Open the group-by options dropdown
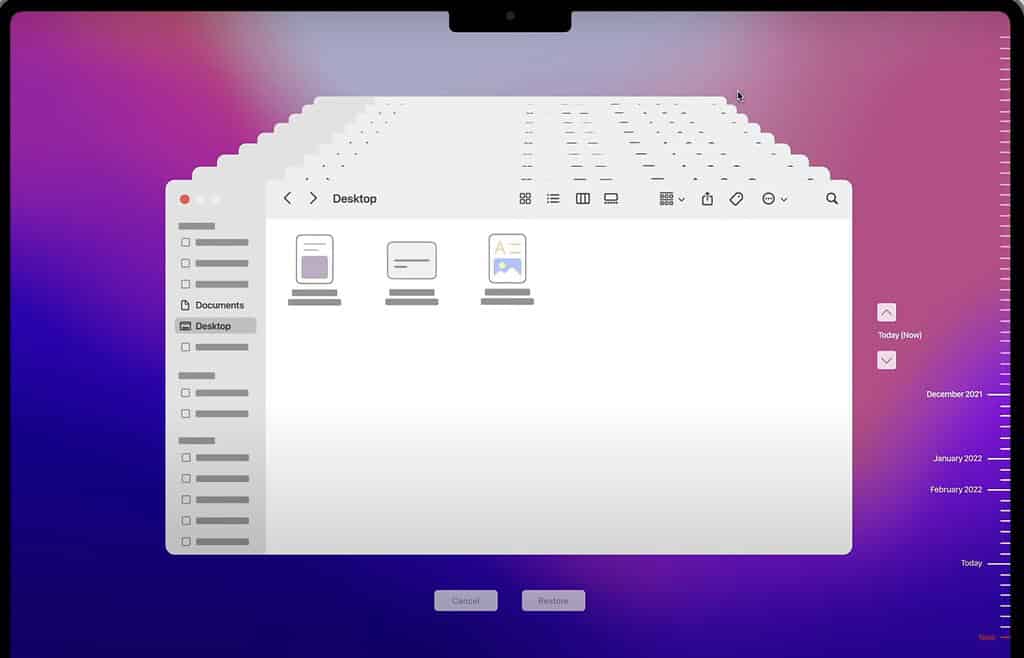Image resolution: width=1024 pixels, height=658 pixels. tap(672, 198)
